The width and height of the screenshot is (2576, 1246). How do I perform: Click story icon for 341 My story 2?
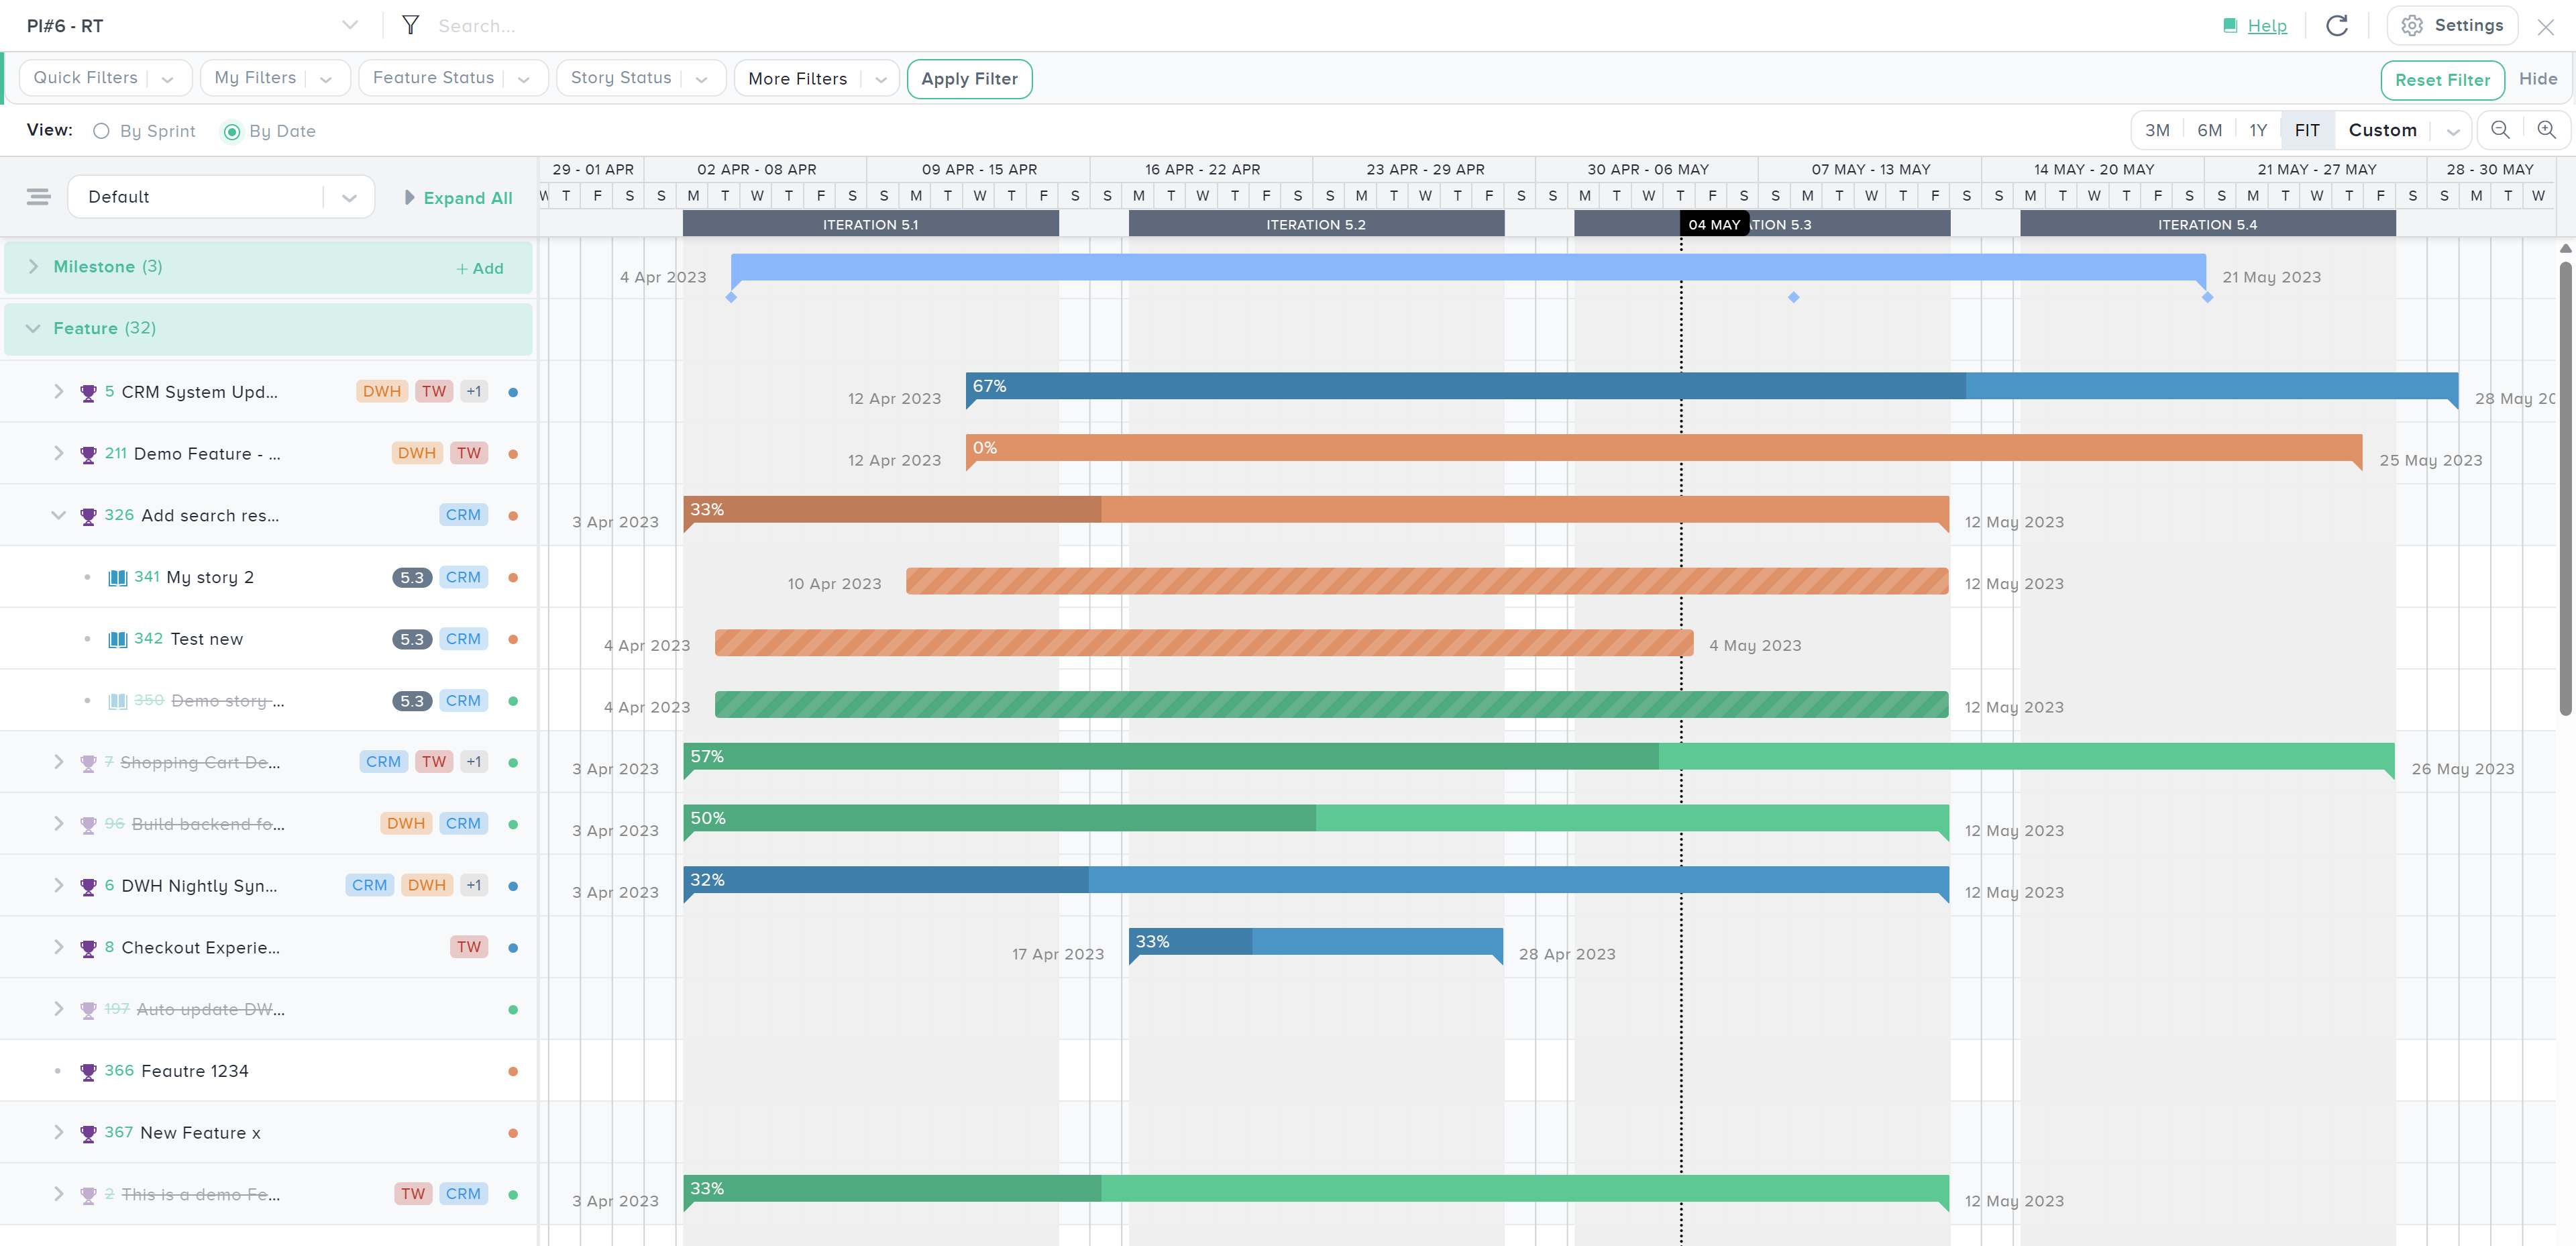[118, 578]
